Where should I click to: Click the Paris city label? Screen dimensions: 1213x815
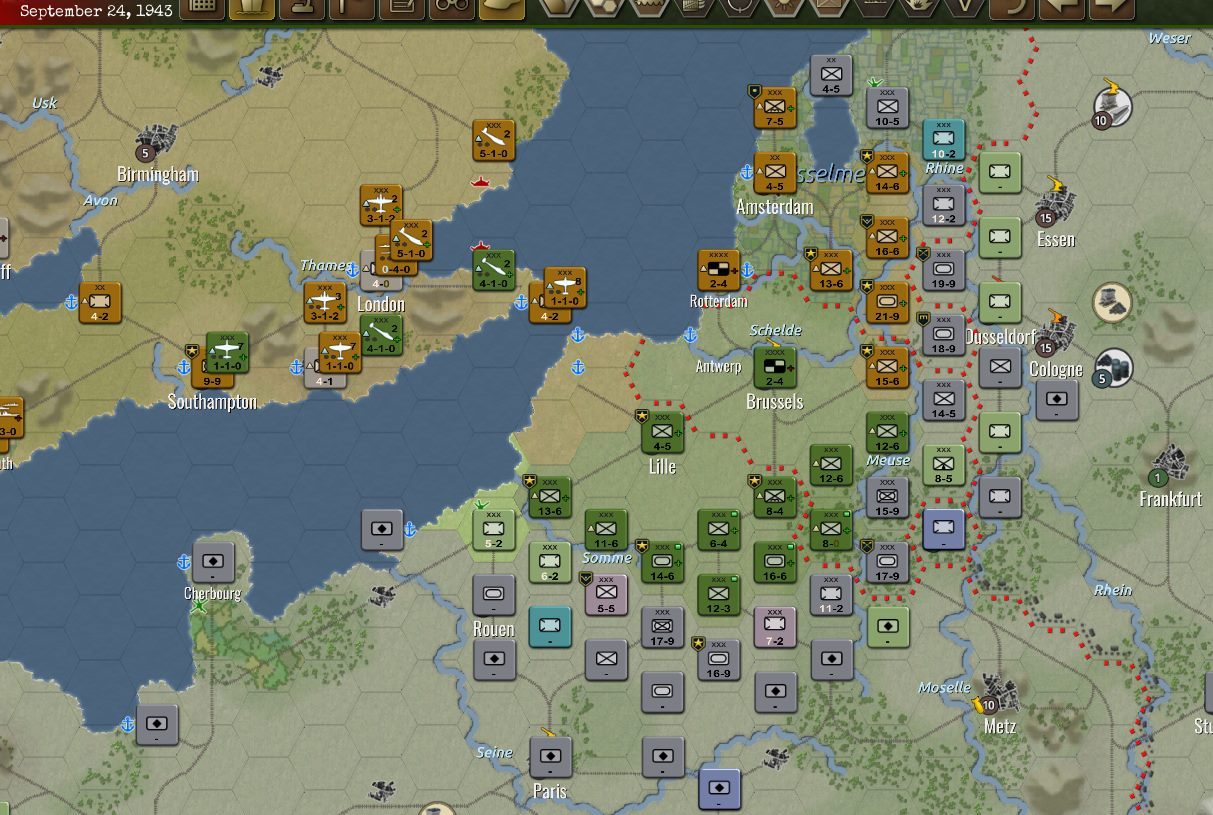tap(549, 791)
